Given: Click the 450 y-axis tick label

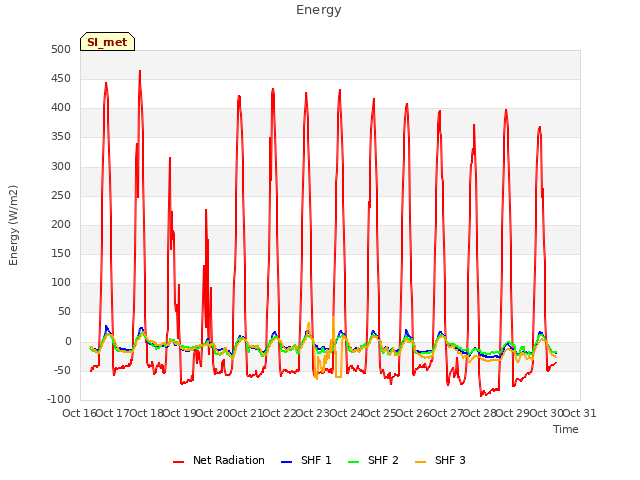Looking at the screenshot, I should (x=61, y=78).
